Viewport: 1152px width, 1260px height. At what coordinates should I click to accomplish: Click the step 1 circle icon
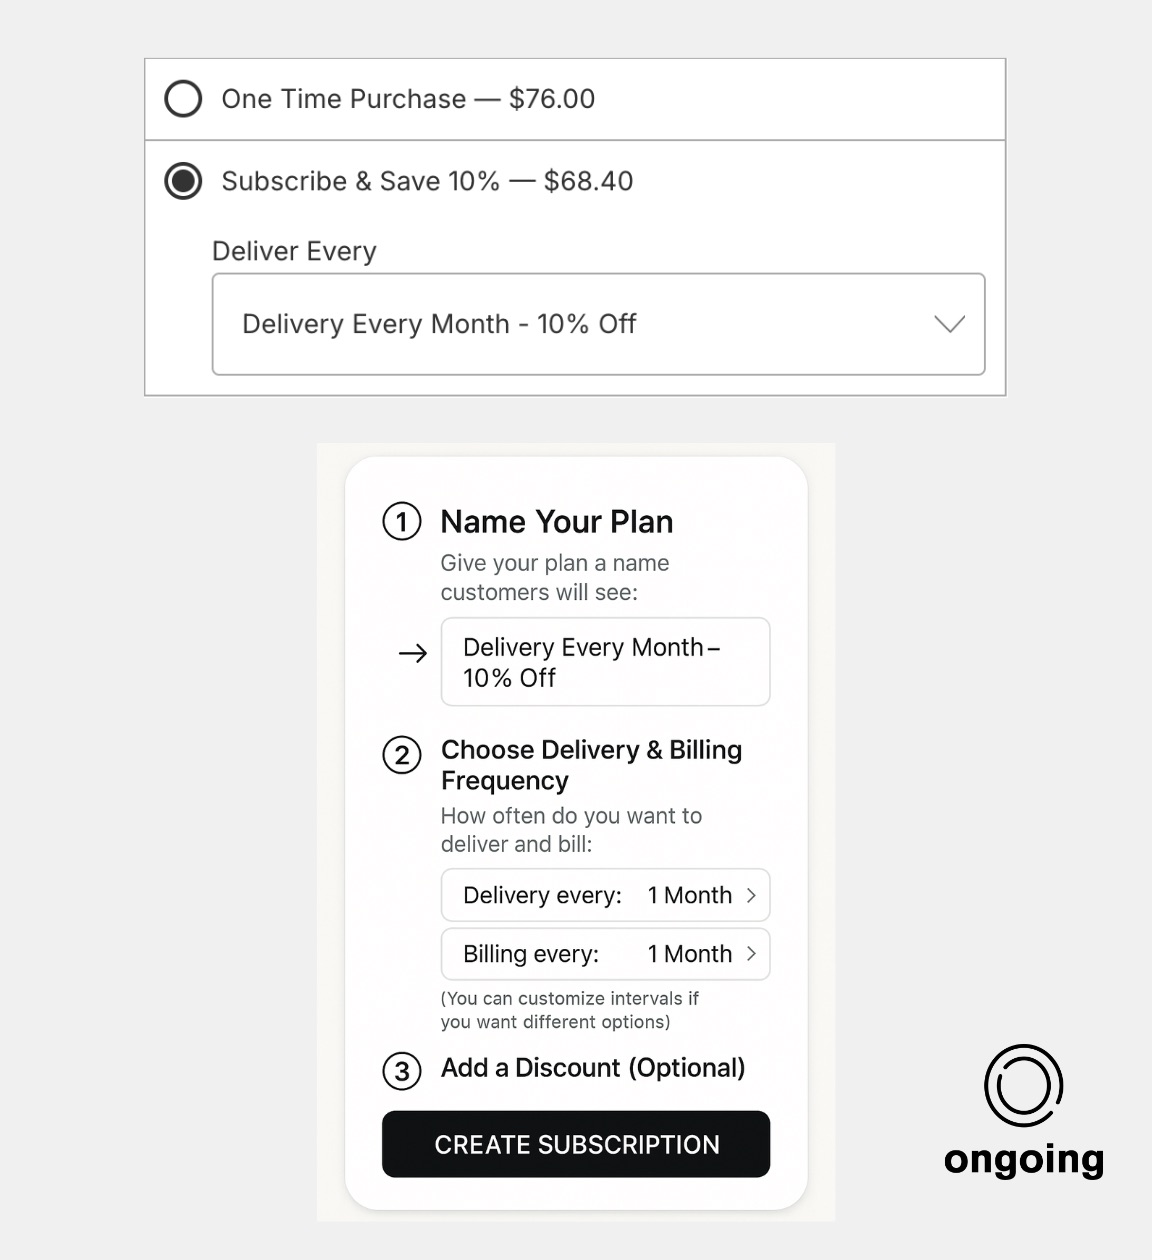pyautogui.click(x=402, y=522)
